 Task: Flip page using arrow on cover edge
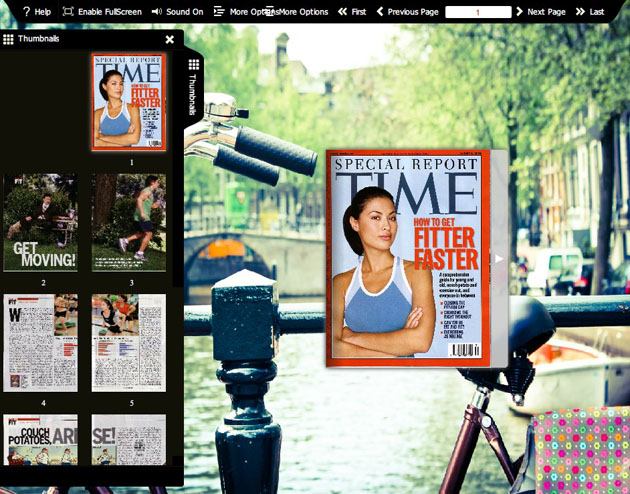point(499,259)
